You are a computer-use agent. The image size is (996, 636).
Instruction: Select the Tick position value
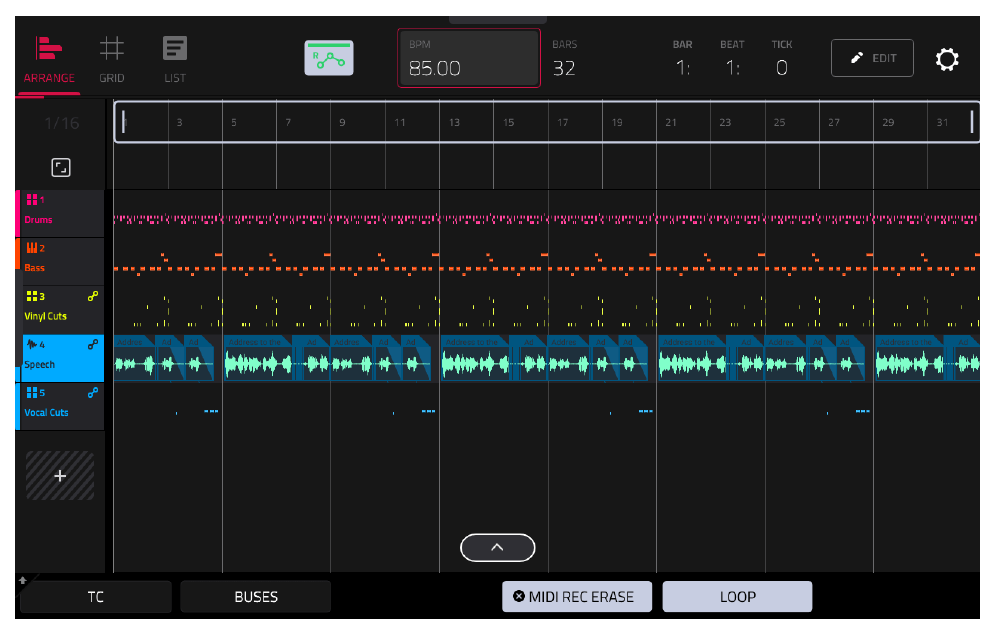coord(782,68)
